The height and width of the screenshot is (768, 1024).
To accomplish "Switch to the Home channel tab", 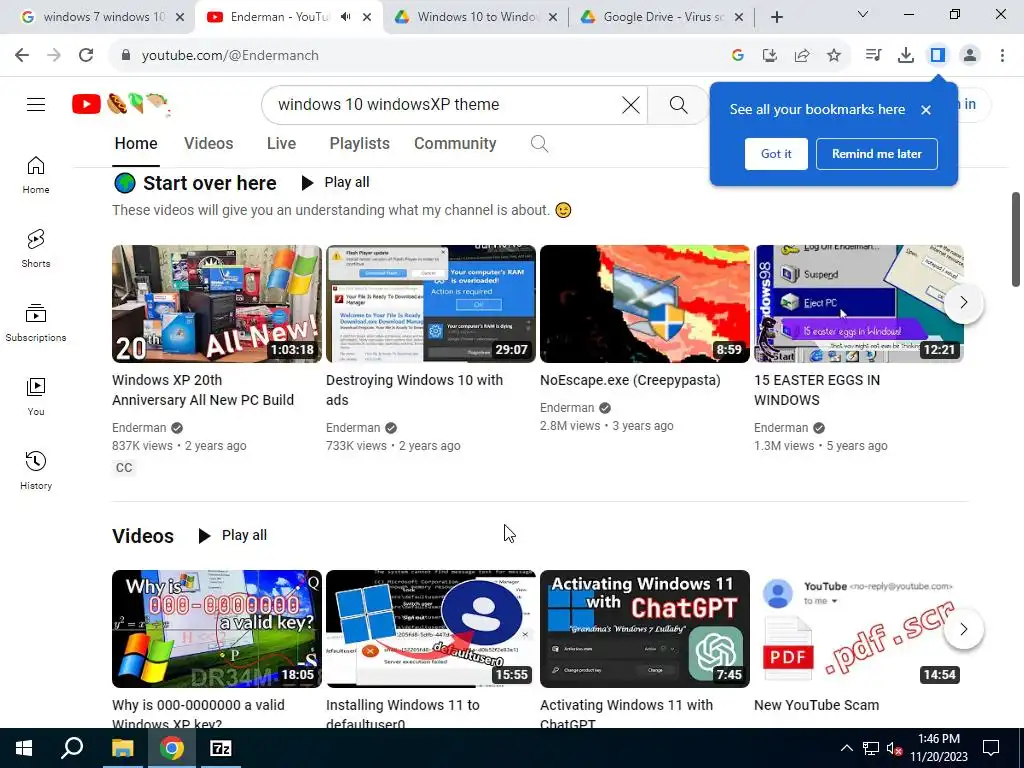I will (x=136, y=144).
